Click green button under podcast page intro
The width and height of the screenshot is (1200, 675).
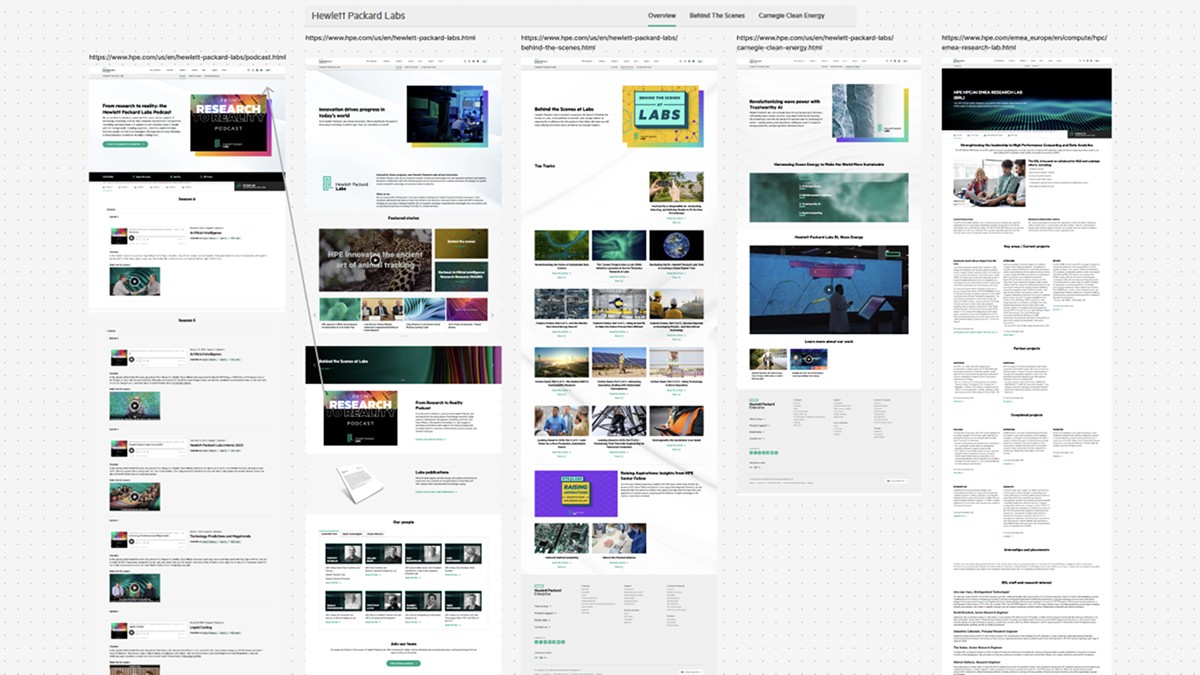click(x=125, y=144)
